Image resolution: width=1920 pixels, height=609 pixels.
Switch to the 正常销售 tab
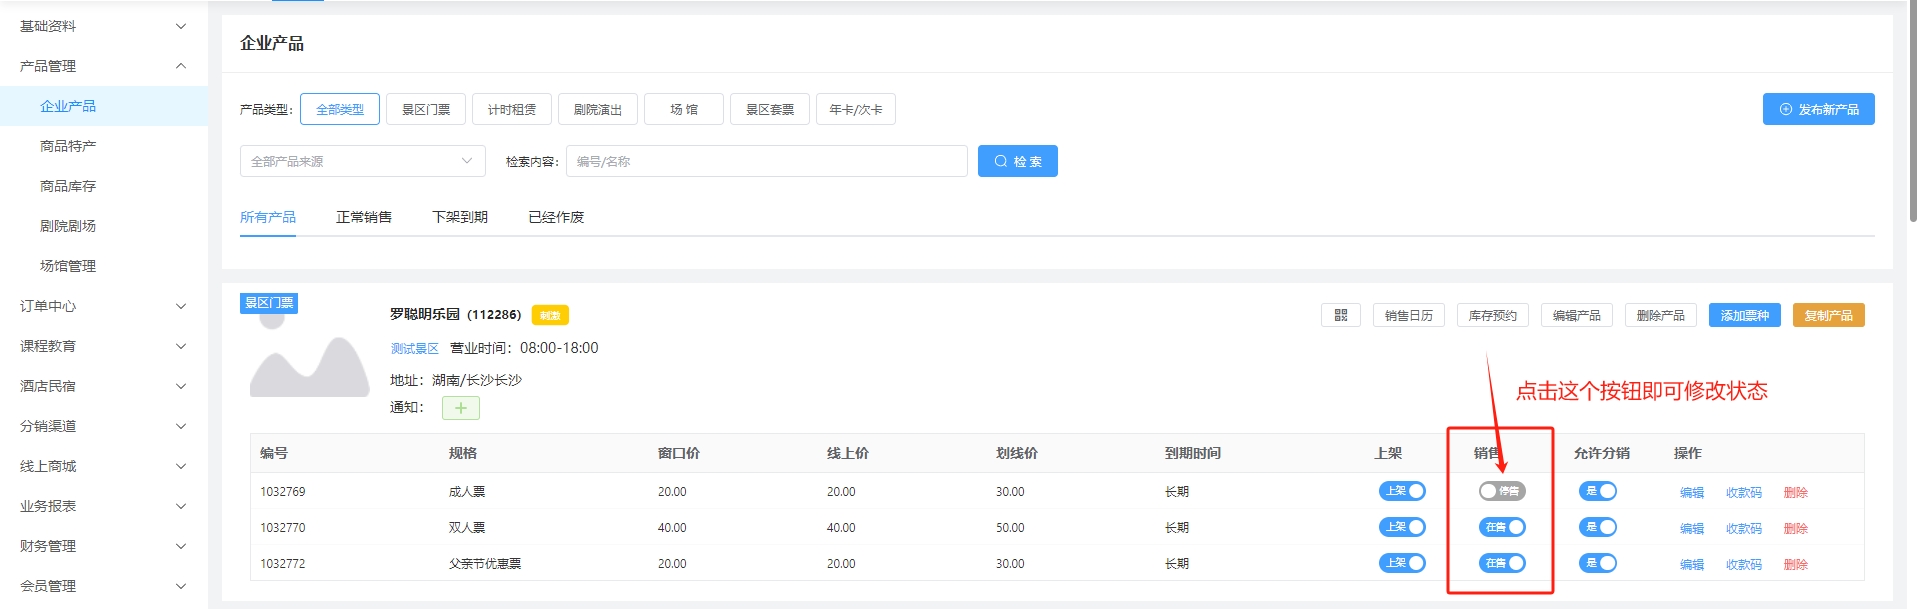364,217
